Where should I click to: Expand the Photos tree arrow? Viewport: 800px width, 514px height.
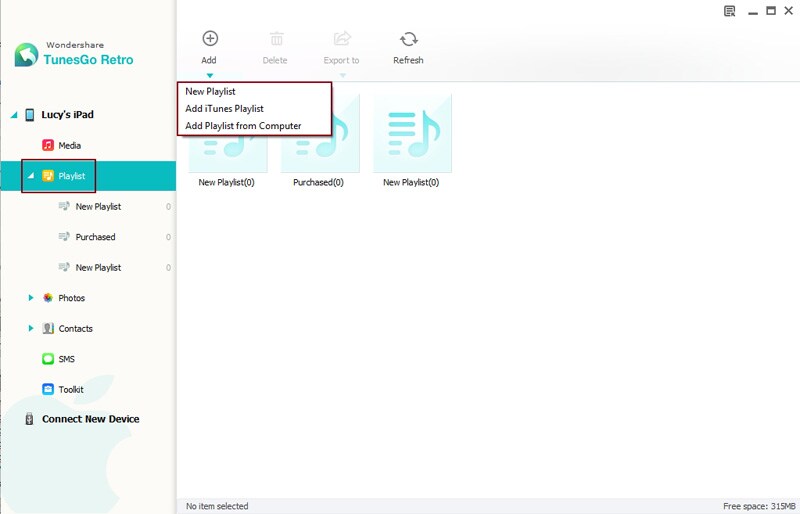(31, 298)
